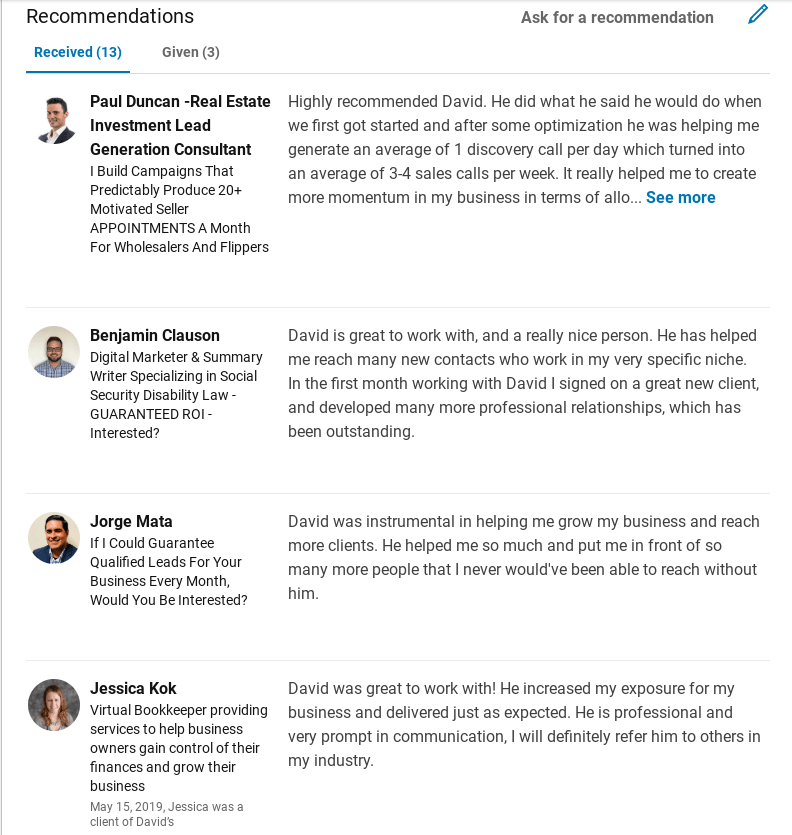Open Jorge Mata's profile photo

click(54, 538)
